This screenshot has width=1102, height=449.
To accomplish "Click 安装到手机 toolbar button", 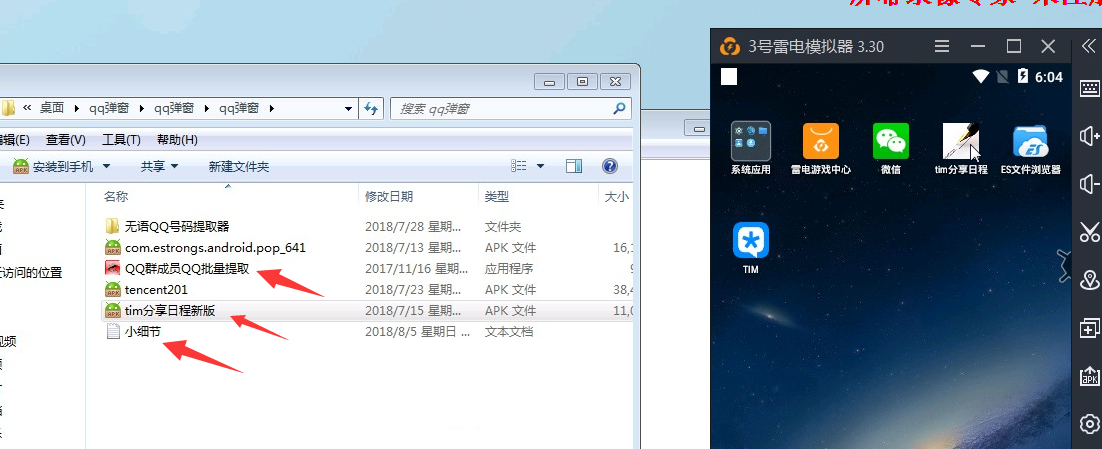I will coord(55,167).
